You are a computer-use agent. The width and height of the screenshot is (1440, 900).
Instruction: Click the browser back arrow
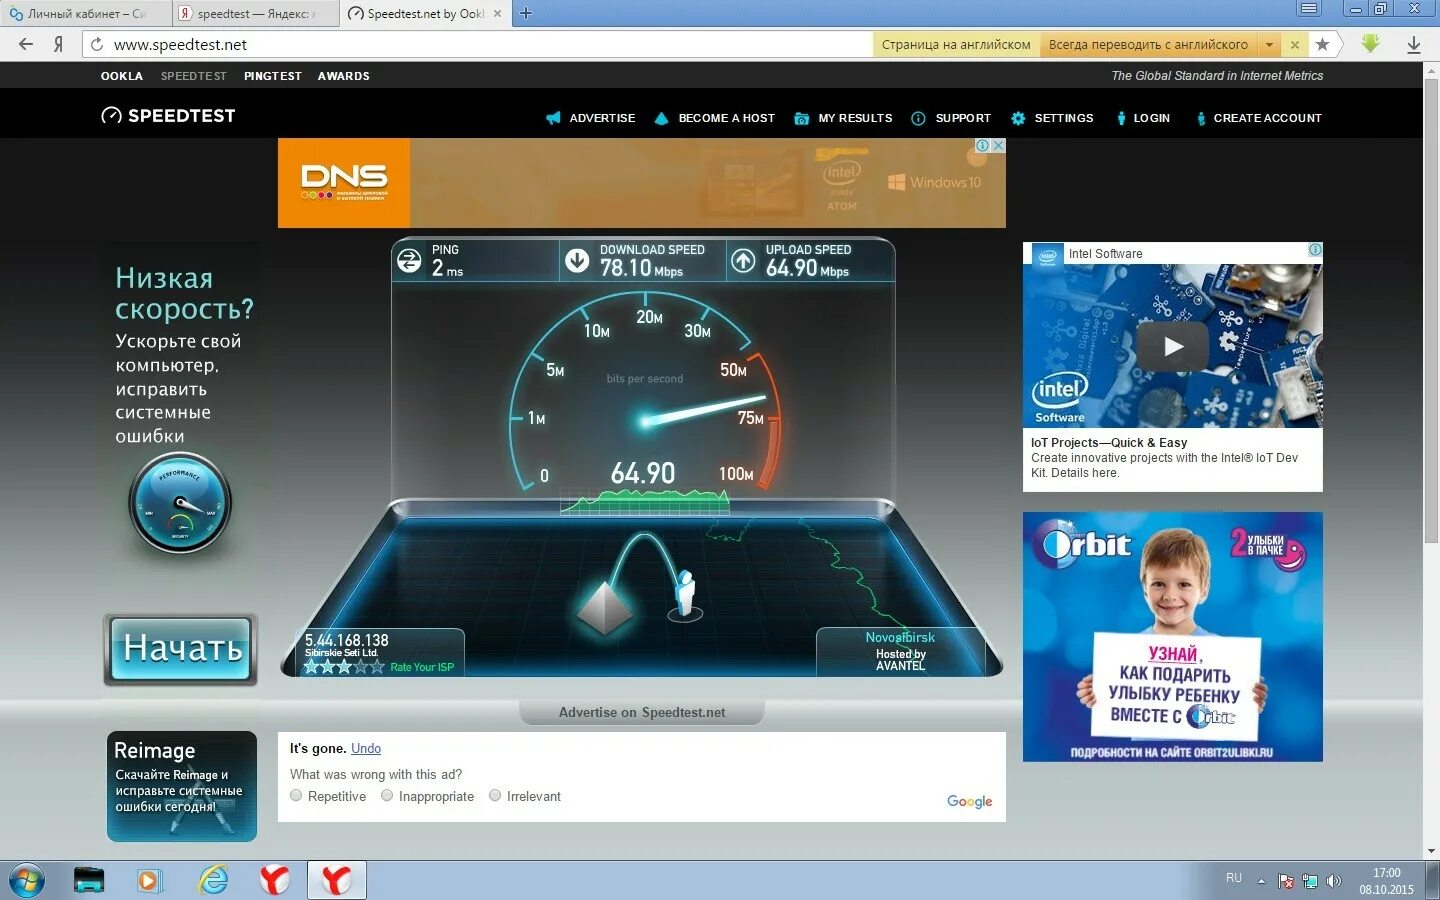click(26, 44)
